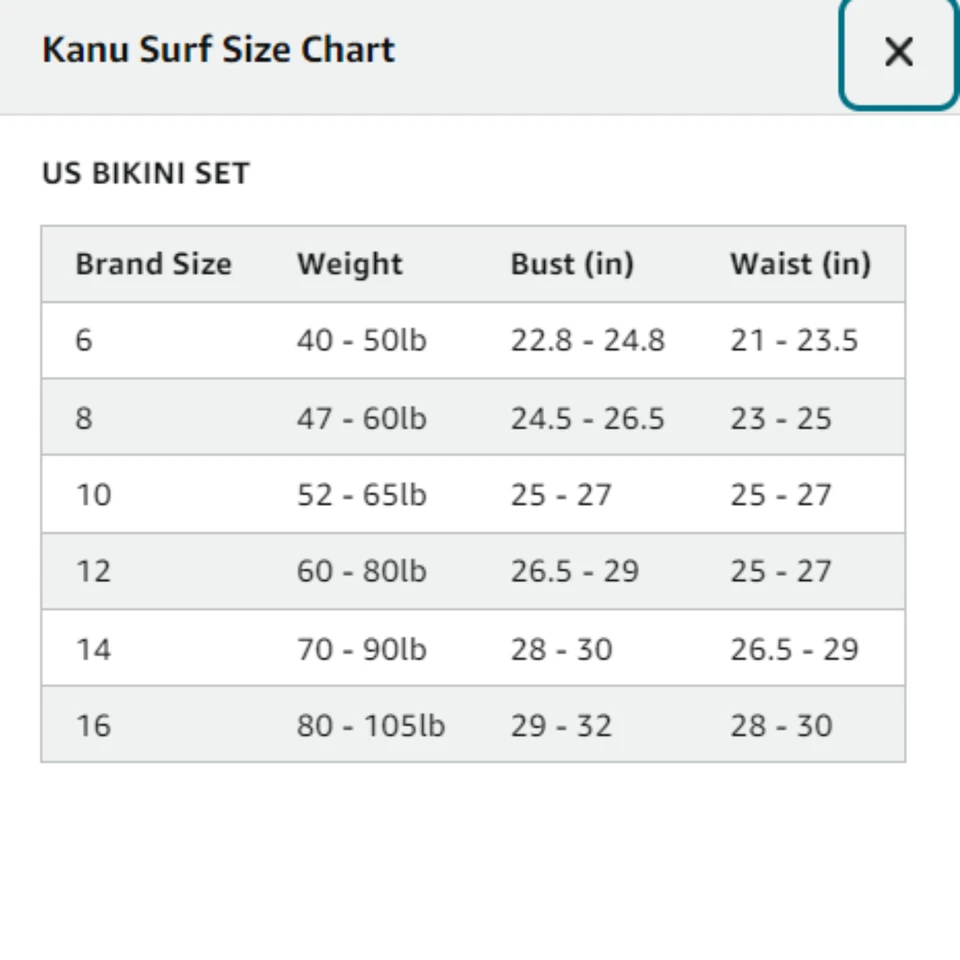Viewport: 960px width, 960px height.
Task: Click the 21 - 23.5 waist measurement
Action: pos(795,340)
